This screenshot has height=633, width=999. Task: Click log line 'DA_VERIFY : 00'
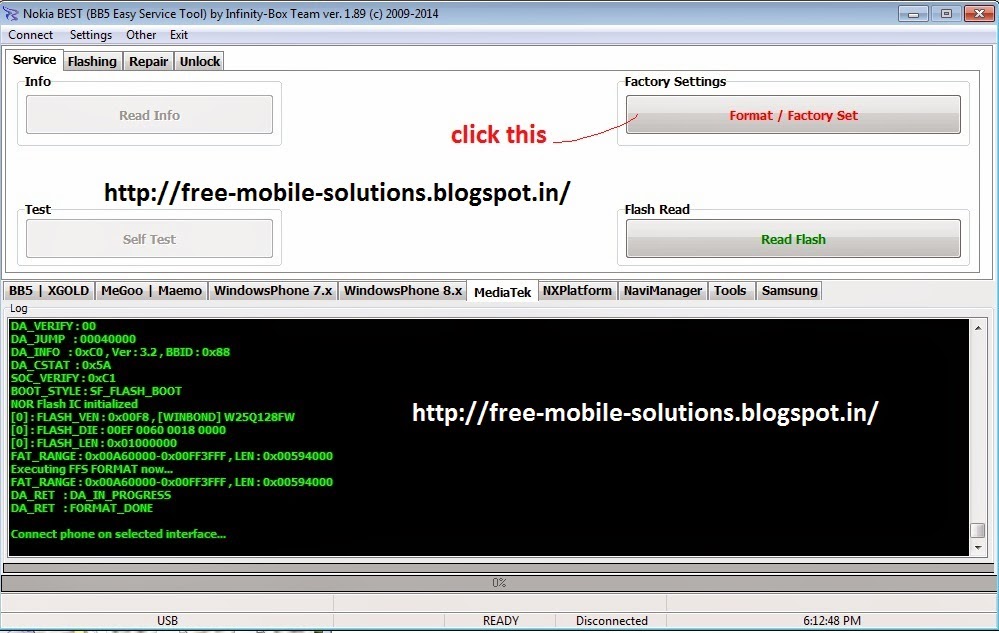pyautogui.click(x=53, y=326)
